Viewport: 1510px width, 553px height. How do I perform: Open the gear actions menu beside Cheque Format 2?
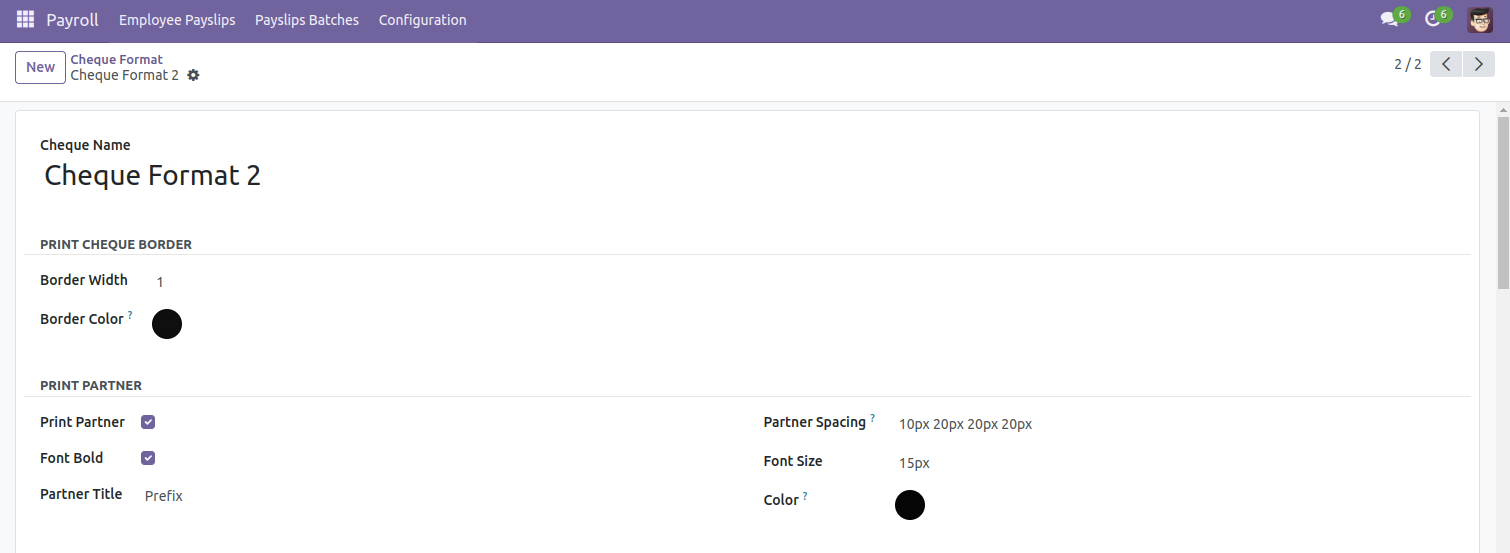(193, 75)
